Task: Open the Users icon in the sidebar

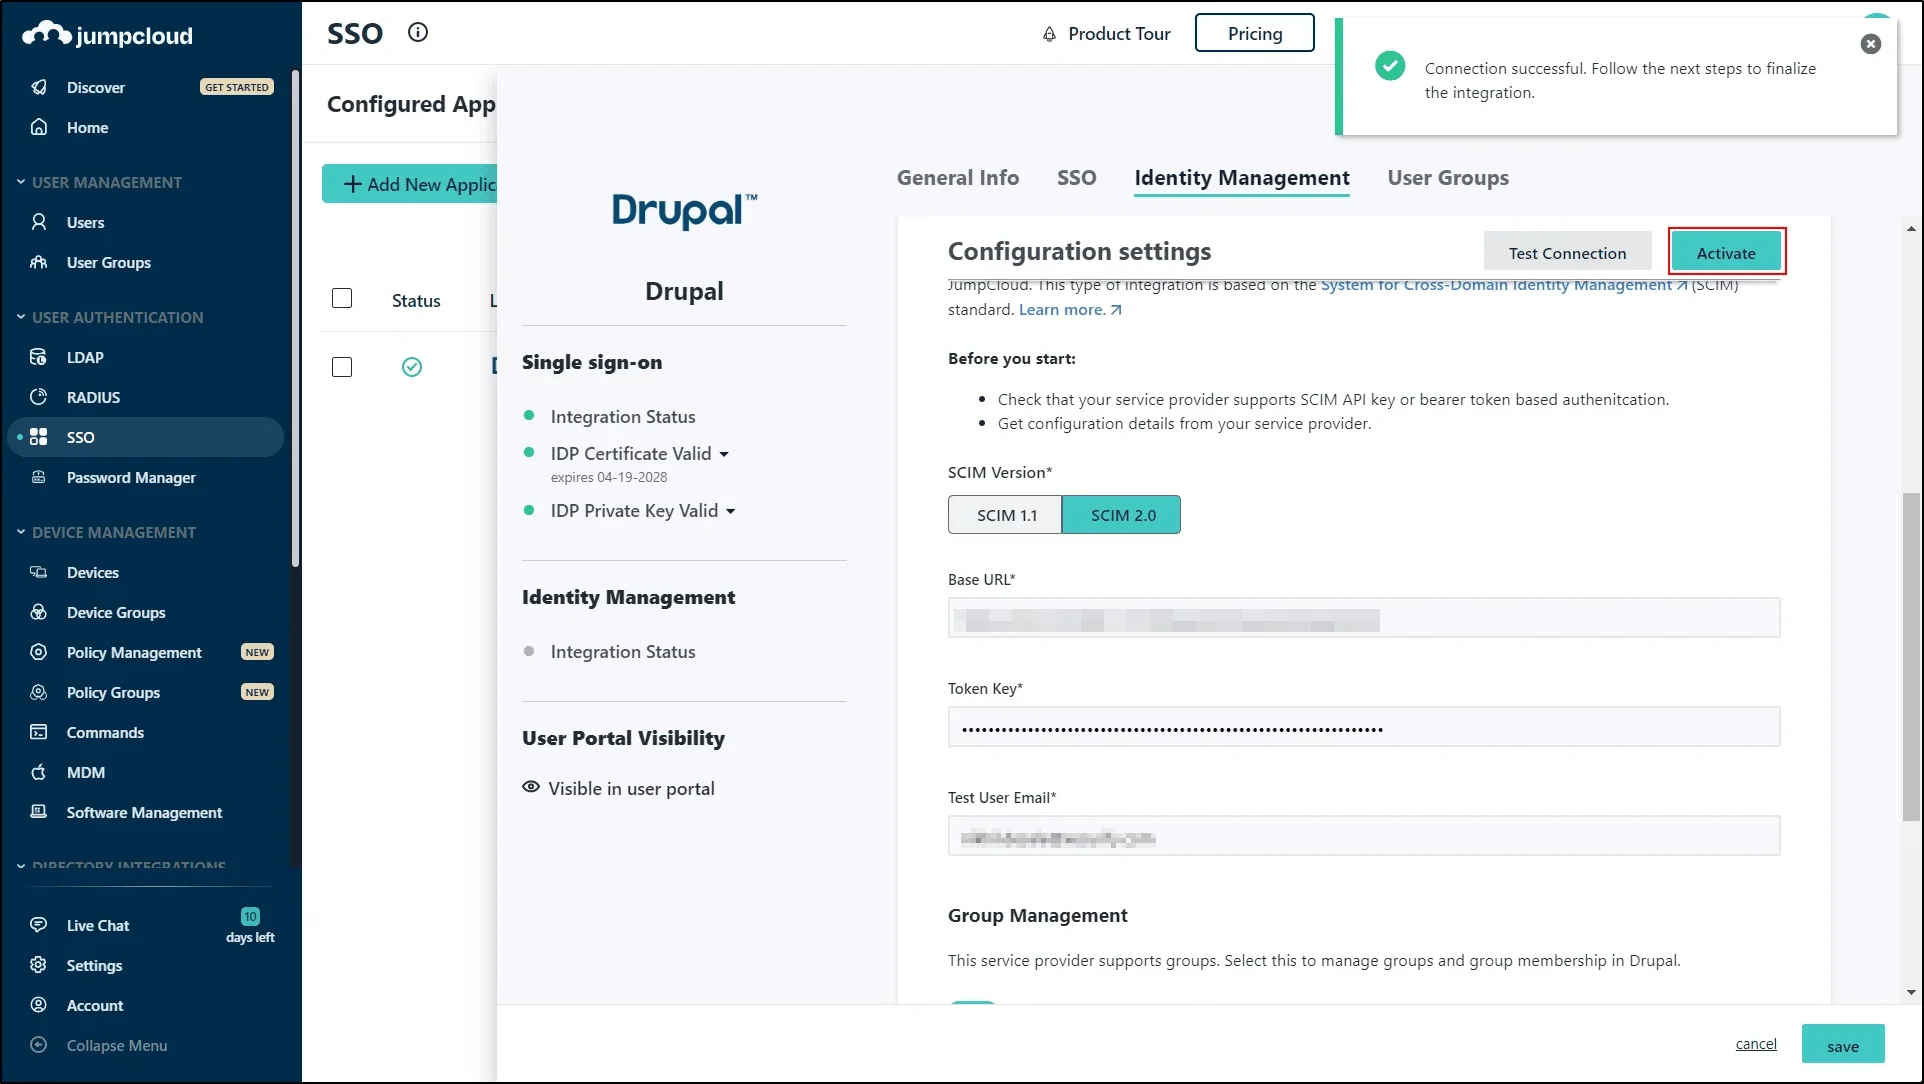Action: coord(39,222)
